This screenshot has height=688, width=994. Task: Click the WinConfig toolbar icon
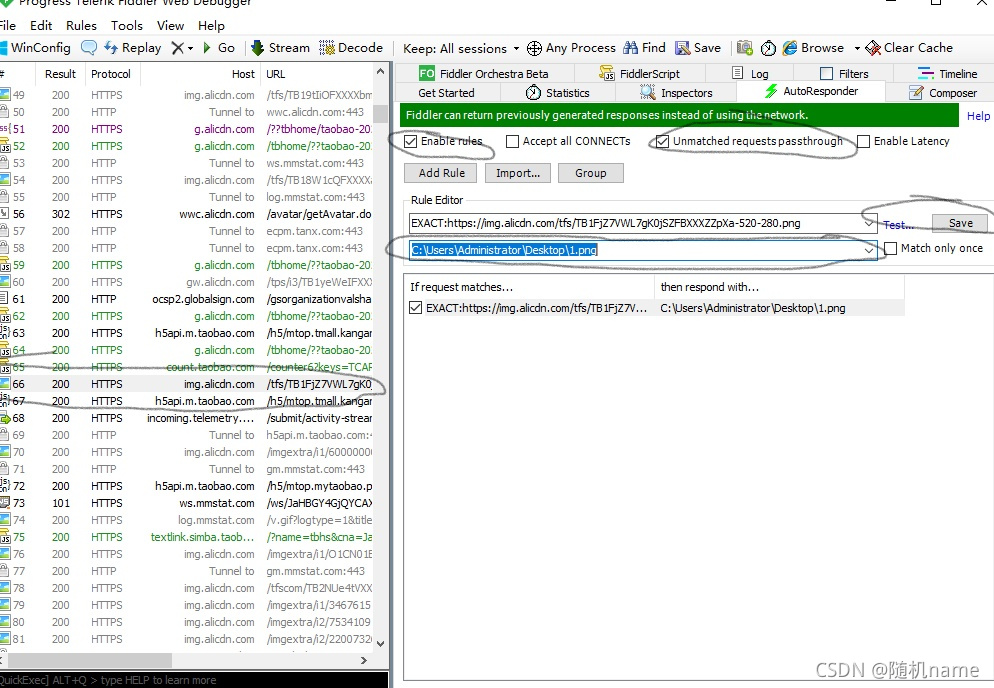tap(3, 48)
